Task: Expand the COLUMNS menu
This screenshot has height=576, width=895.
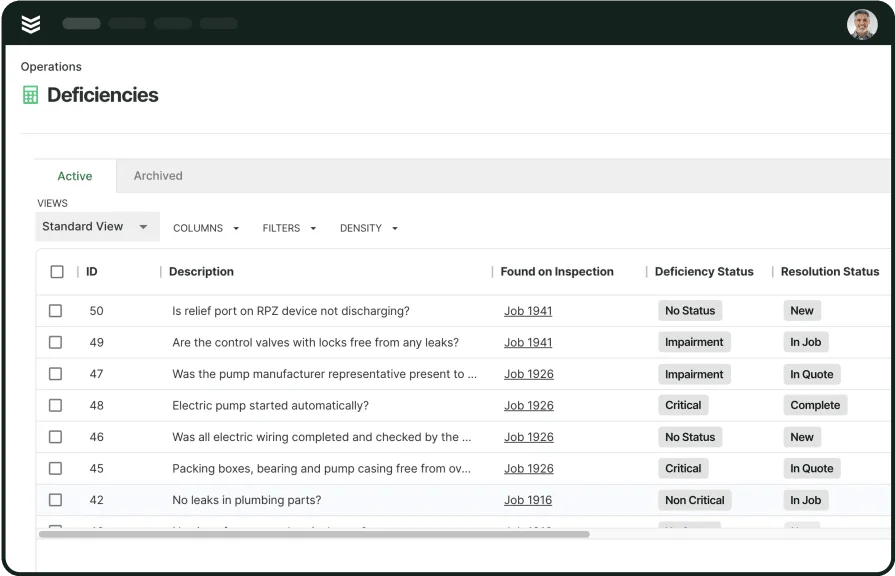Action: (x=206, y=228)
